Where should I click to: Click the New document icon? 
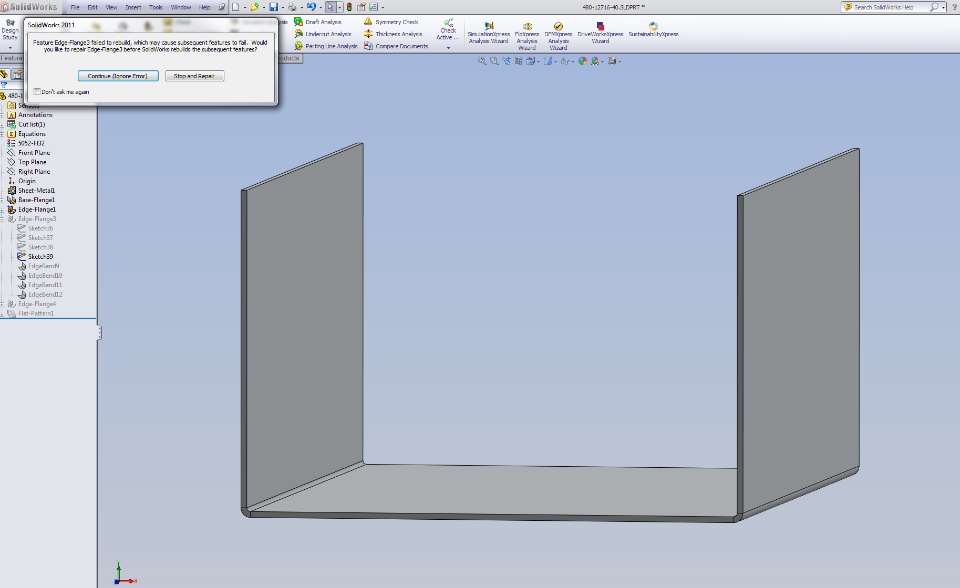(x=235, y=7)
